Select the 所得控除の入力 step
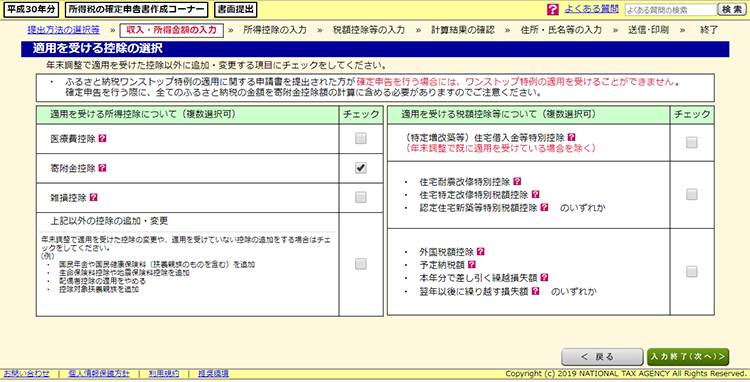The image size is (750, 382). pos(275,30)
